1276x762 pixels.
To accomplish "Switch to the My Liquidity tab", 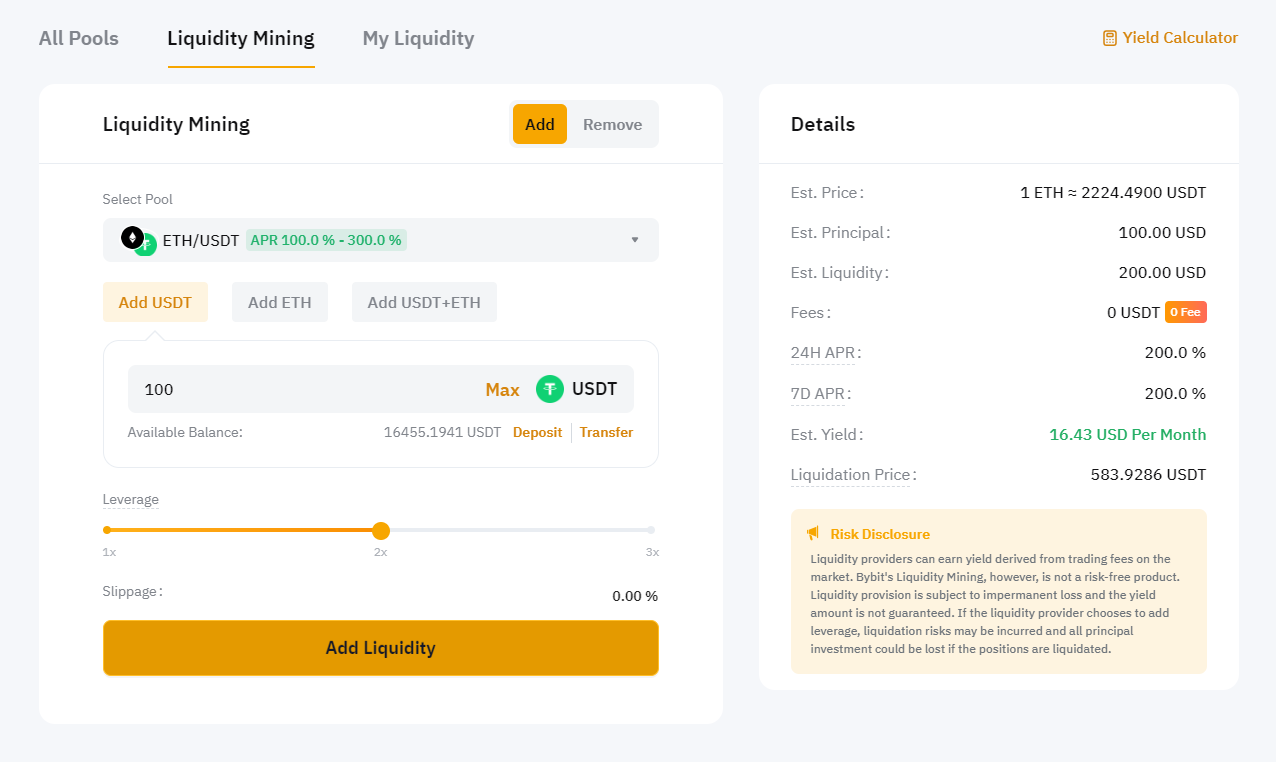I will pyautogui.click(x=418, y=38).
